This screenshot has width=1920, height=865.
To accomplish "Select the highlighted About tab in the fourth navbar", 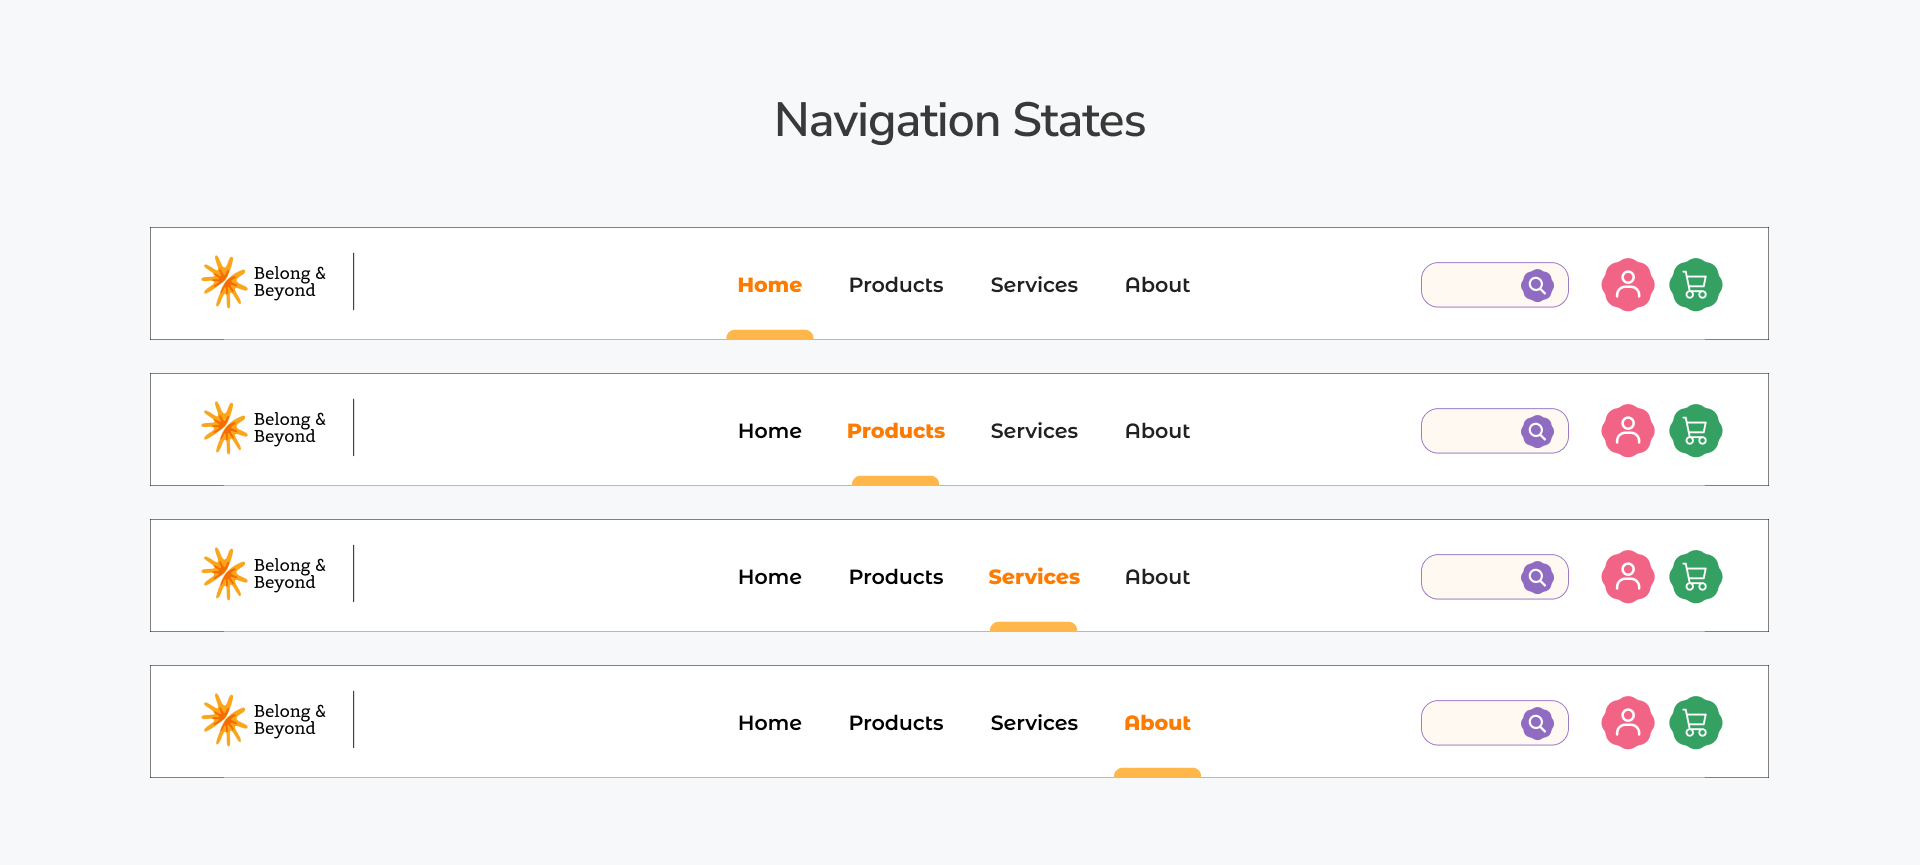I will (x=1157, y=723).
